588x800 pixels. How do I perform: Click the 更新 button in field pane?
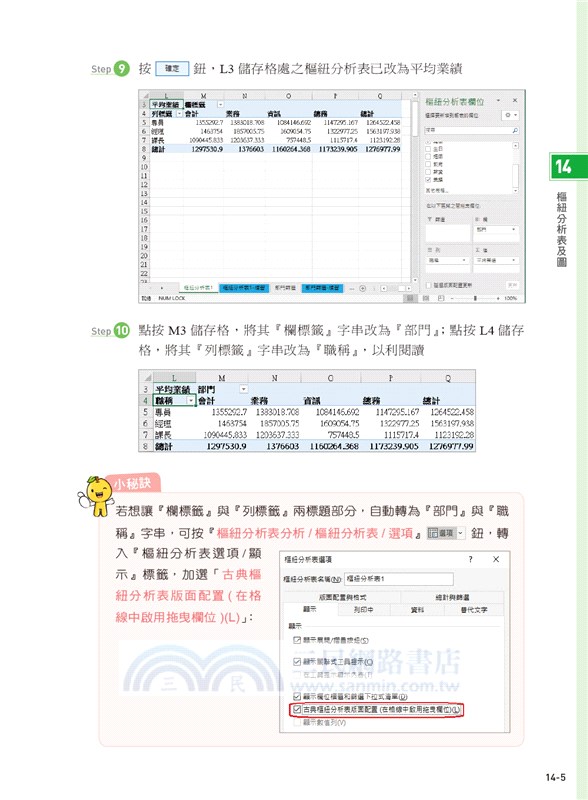click(x=512, y=285)
